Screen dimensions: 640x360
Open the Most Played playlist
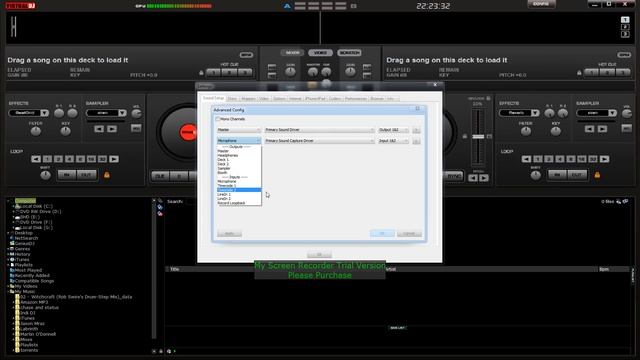pos(28,270)
